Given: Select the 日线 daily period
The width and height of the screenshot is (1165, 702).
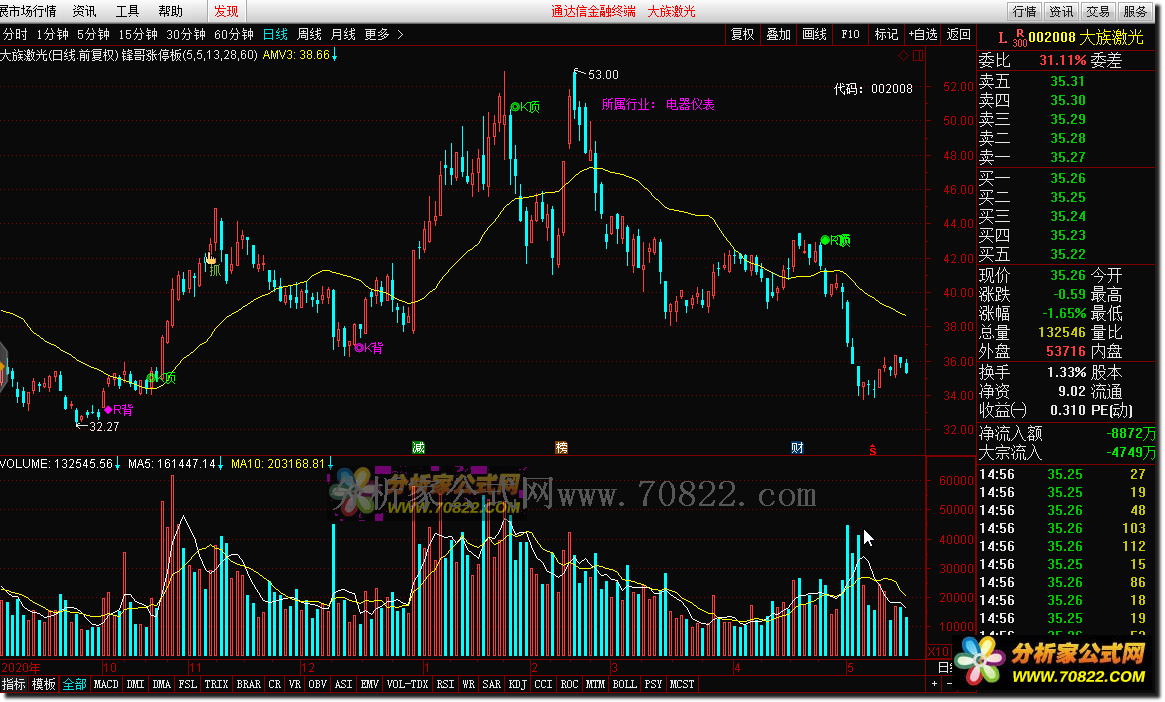Looking at the screenshot, I should [275, 34].
